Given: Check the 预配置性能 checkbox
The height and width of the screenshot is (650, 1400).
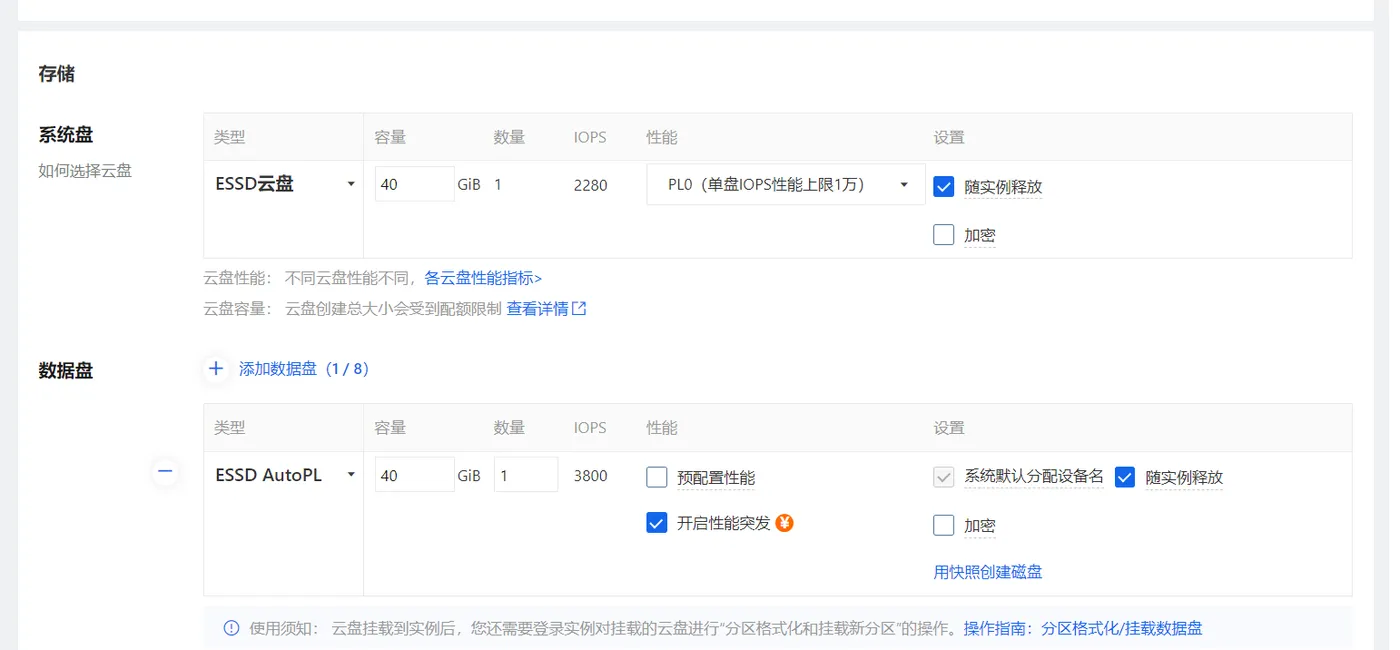Looking at the screenshot, I should 656,477.
